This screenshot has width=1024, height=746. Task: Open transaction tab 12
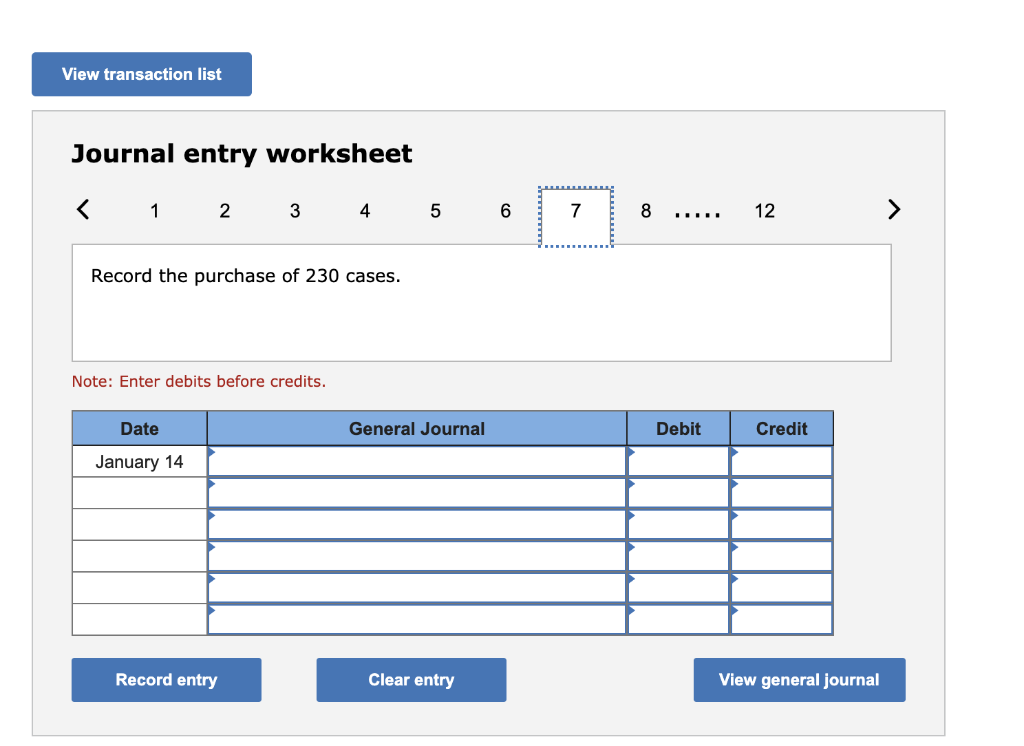click(x=765, y=210)
